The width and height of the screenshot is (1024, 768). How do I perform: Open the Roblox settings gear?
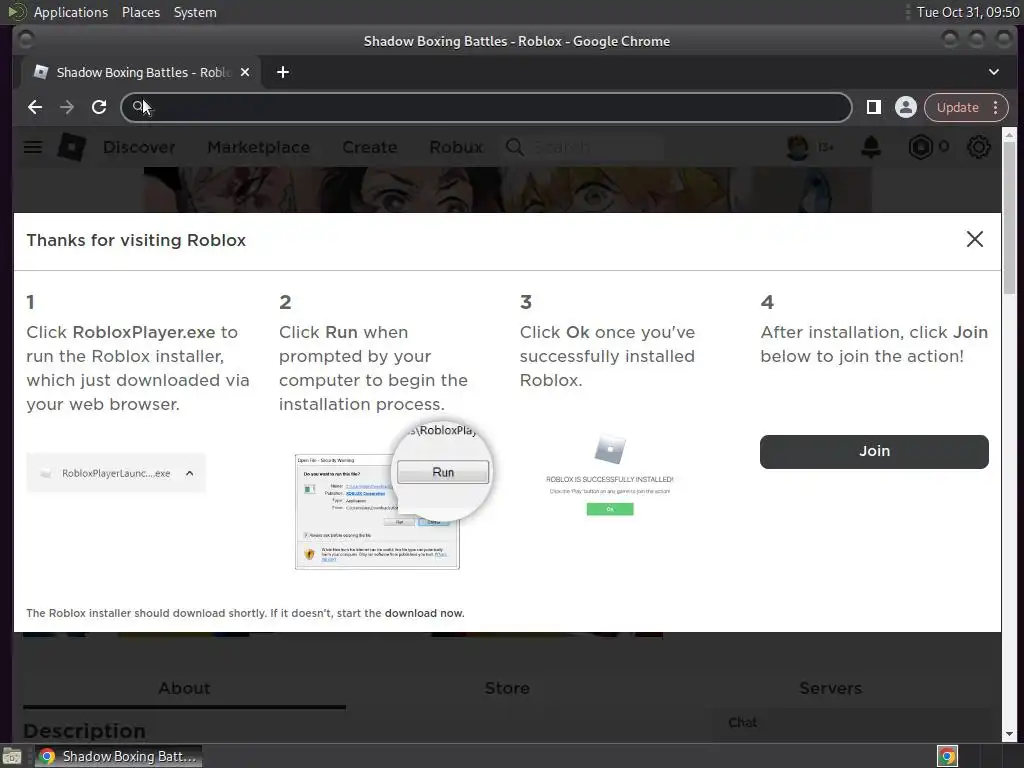tap(978, 148)
